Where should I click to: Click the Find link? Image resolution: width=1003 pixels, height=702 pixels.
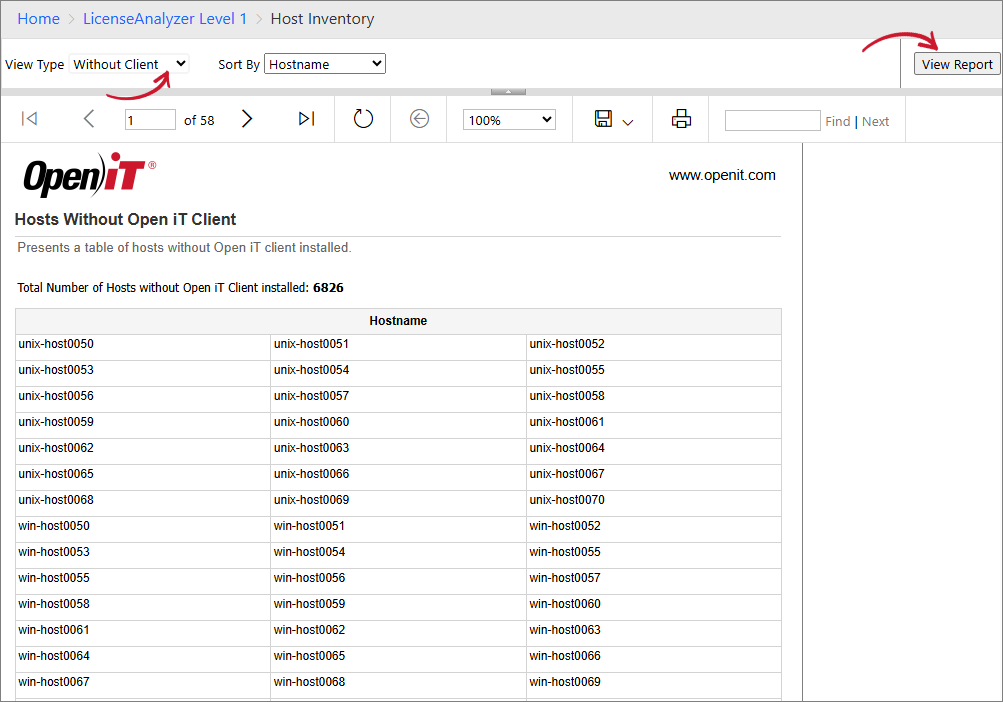coord(837,120)
